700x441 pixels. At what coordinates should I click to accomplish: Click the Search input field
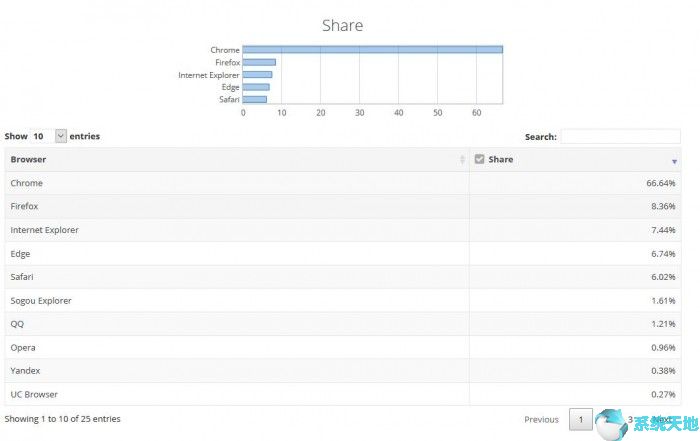point(620,136)
